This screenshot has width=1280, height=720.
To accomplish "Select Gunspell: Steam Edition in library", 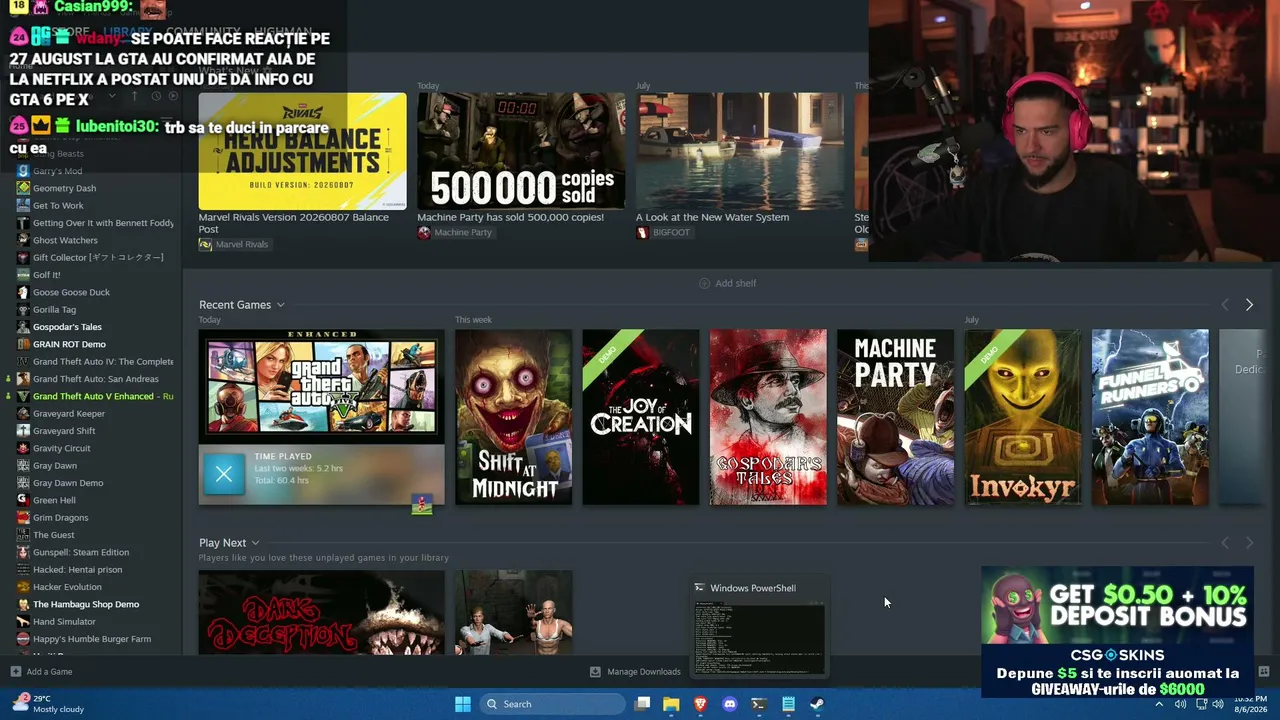I will (x=81, y=552).
